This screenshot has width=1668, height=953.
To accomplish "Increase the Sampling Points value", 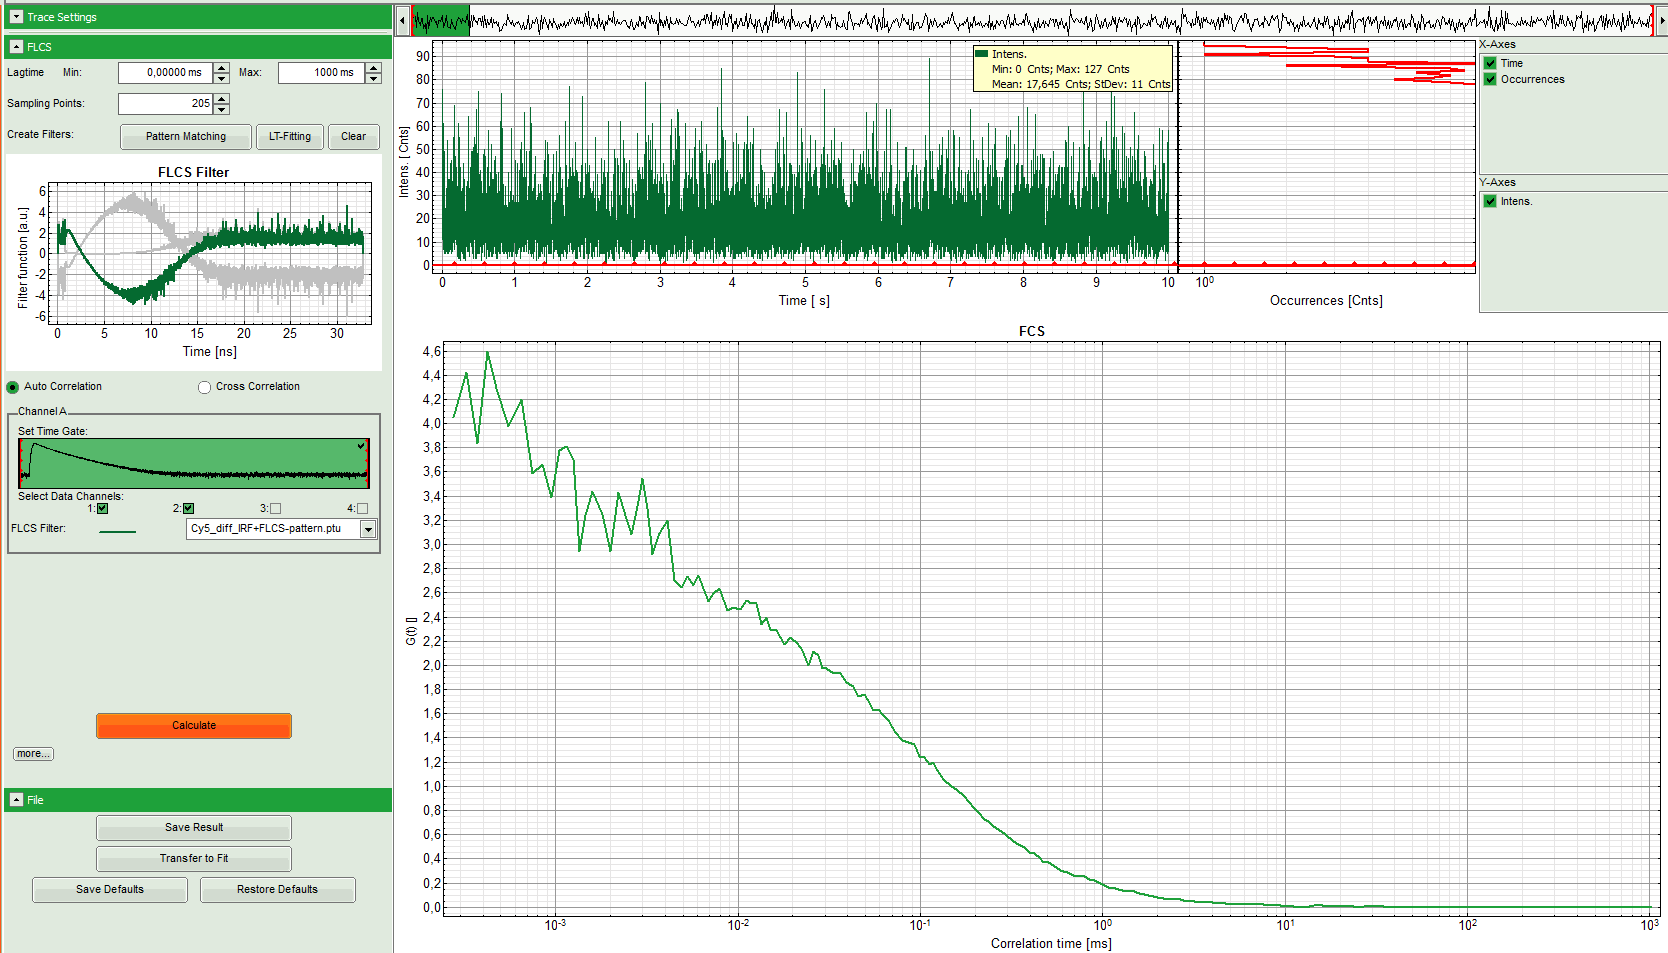I will pyautogui.click(x=222, y=98).
